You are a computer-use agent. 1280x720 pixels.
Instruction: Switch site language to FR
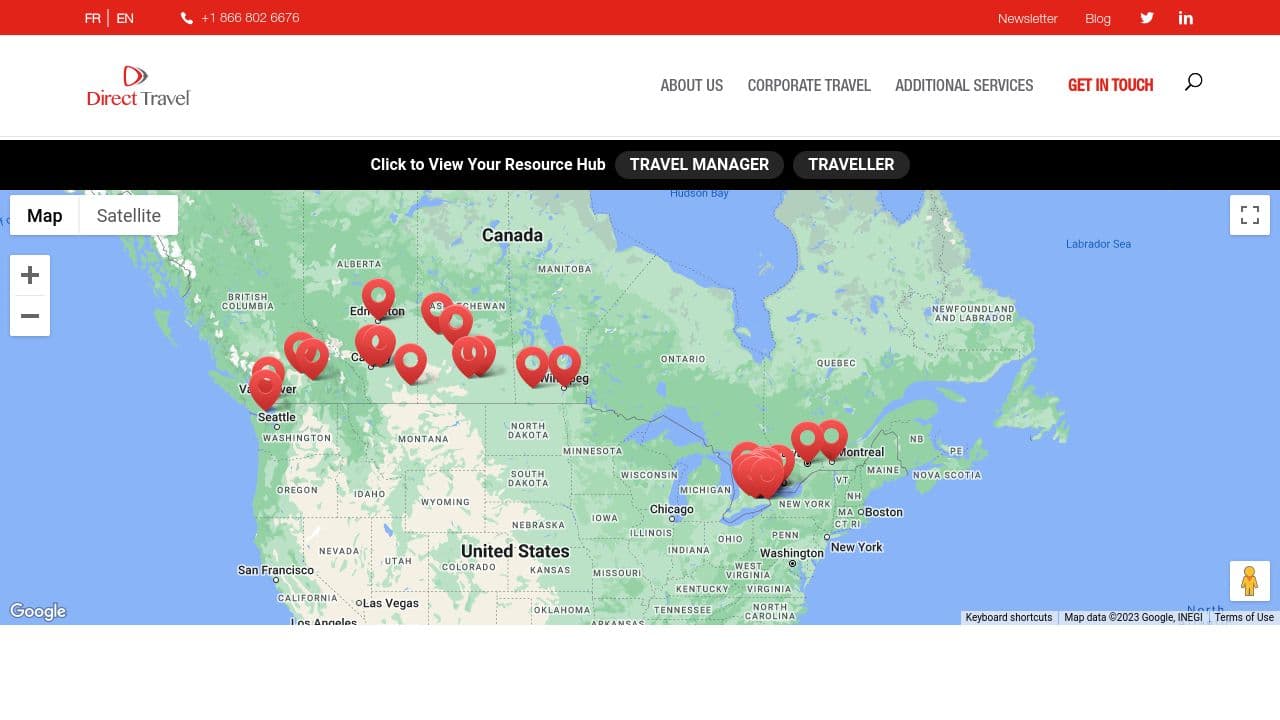92,18
